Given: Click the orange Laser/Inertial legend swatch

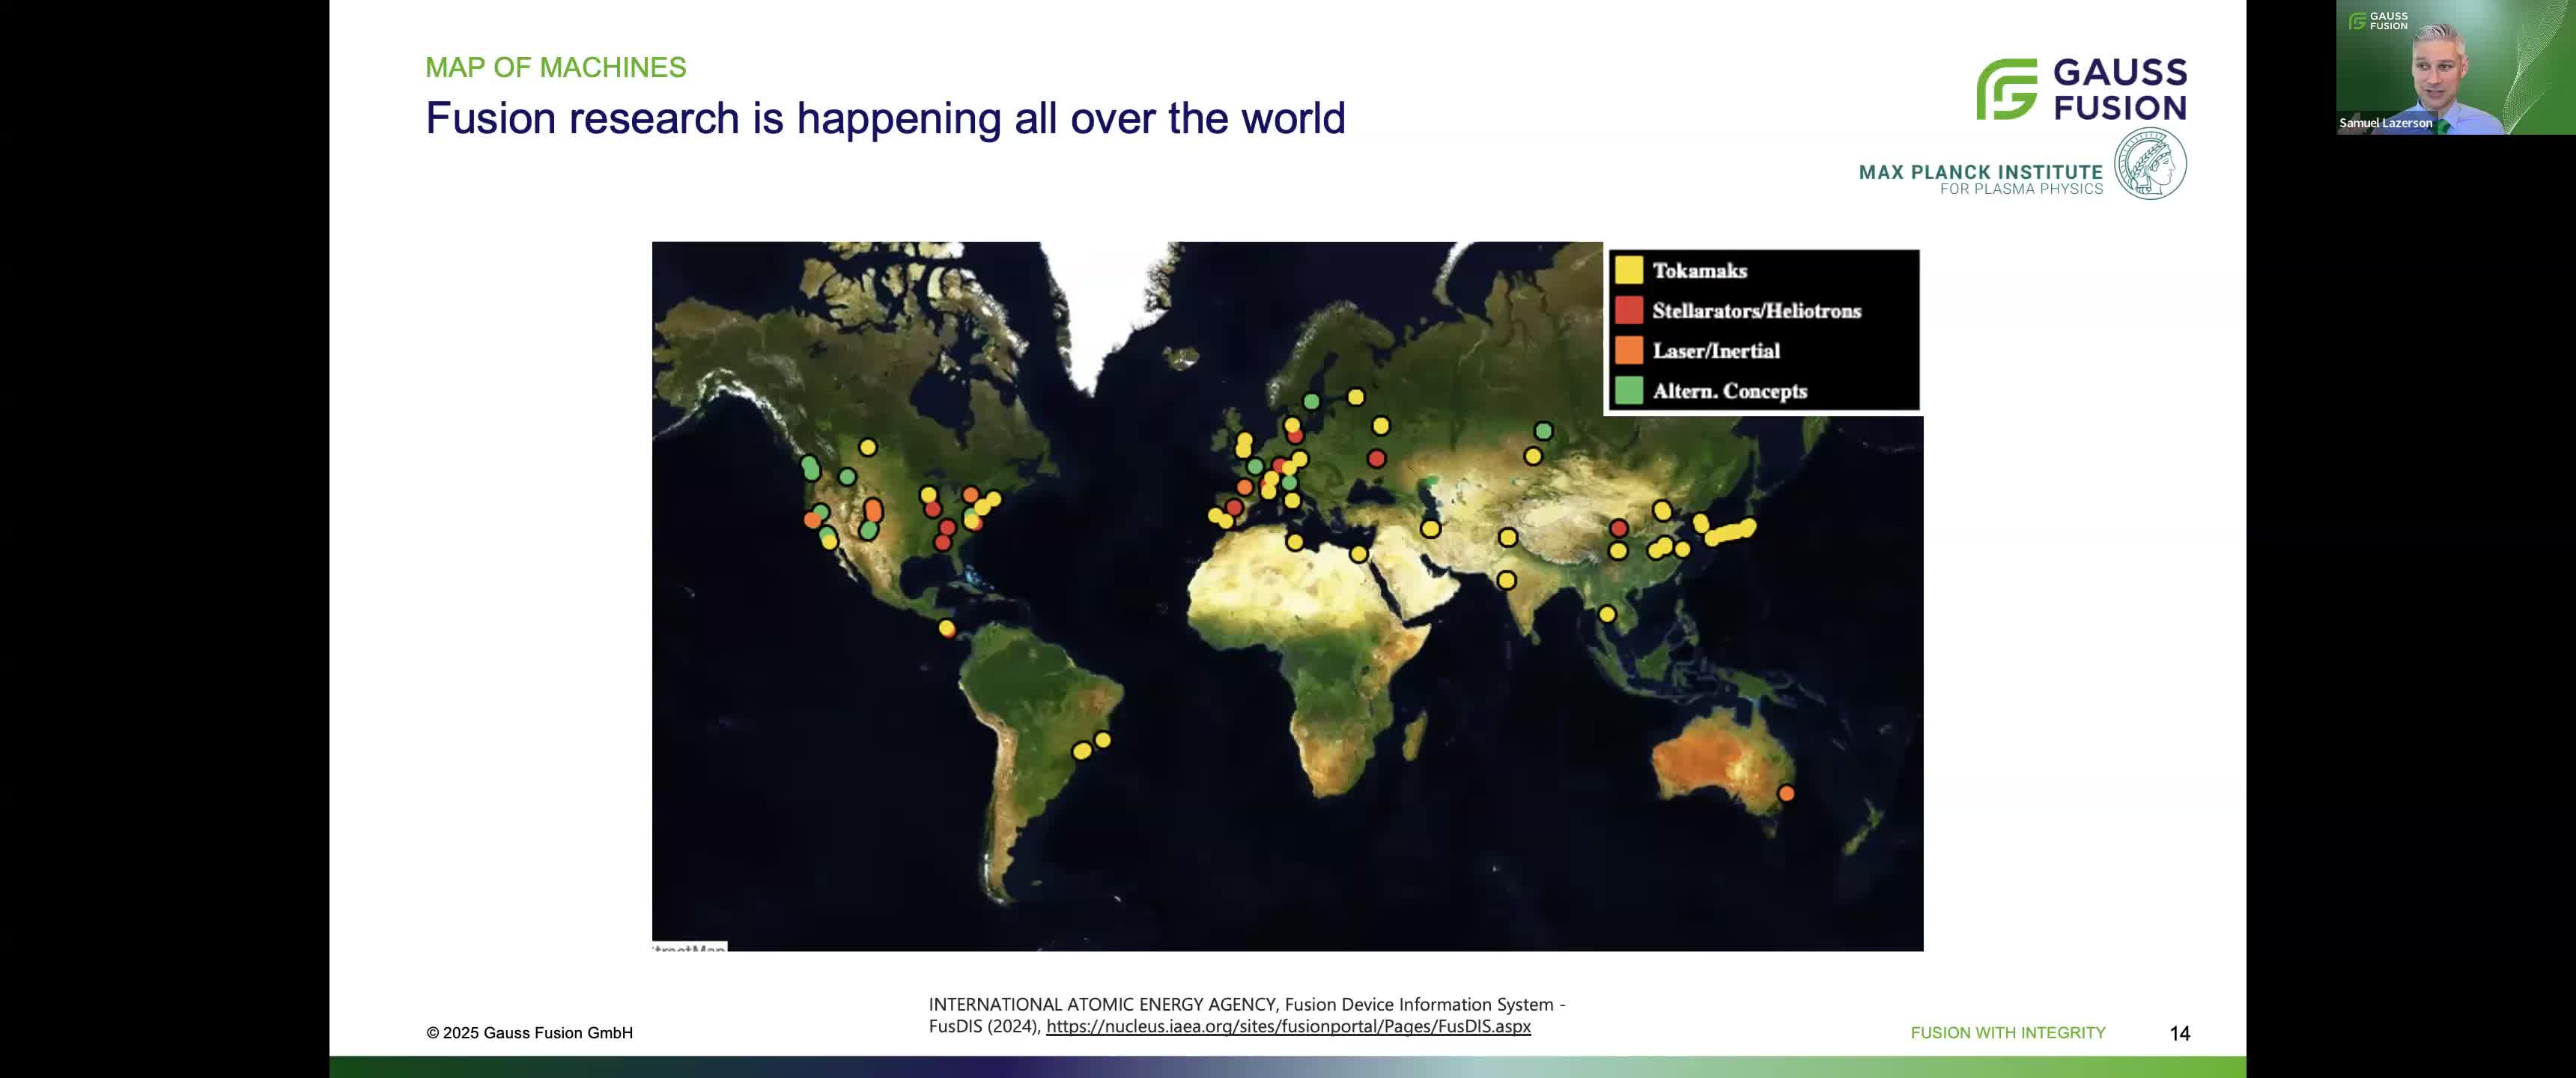Looking at the screenshot, I should pos(1629,350).
